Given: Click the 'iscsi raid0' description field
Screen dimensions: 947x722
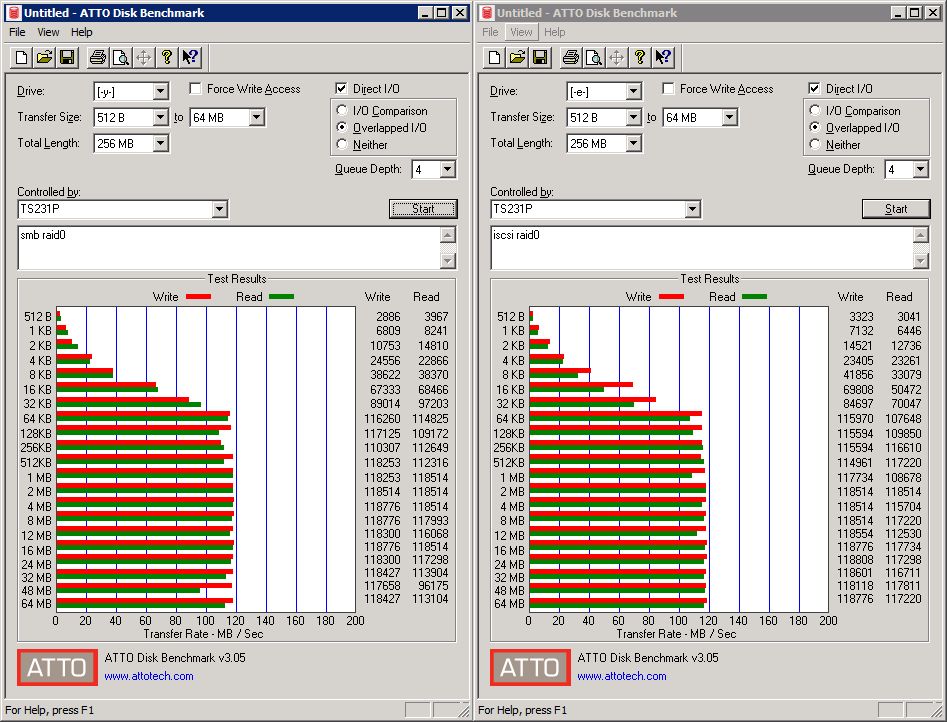Looking at the screenshot, I should pos(702,248).
